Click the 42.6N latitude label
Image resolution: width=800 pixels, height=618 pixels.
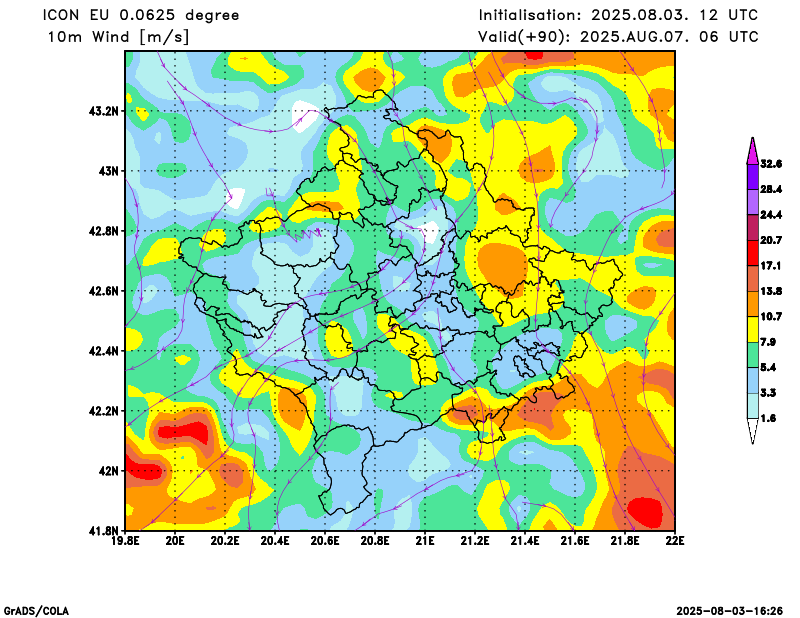(104, 291)
